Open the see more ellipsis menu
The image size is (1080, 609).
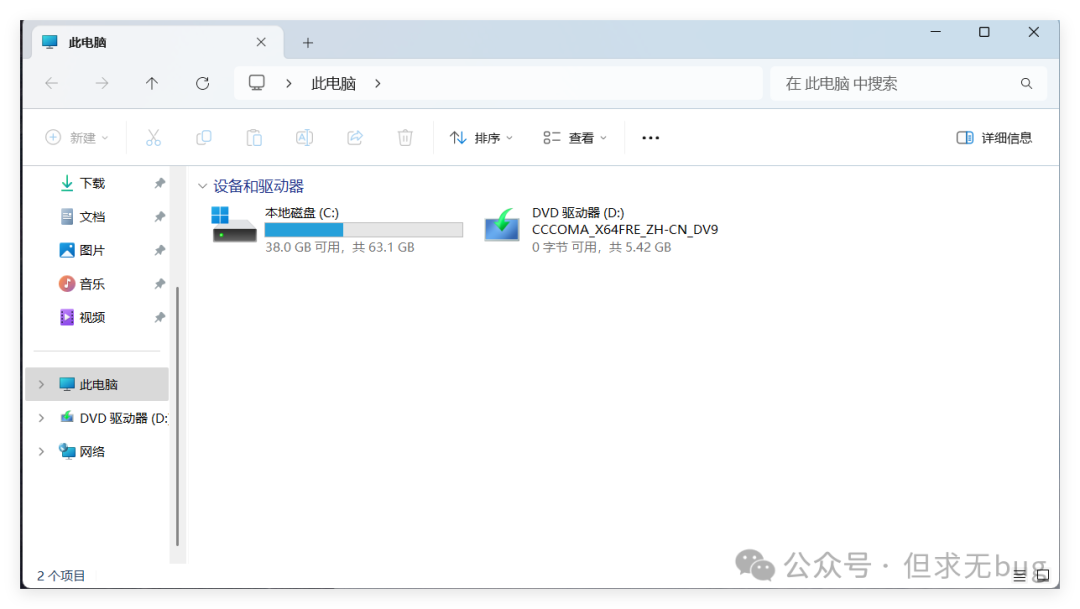click(651, 138)
